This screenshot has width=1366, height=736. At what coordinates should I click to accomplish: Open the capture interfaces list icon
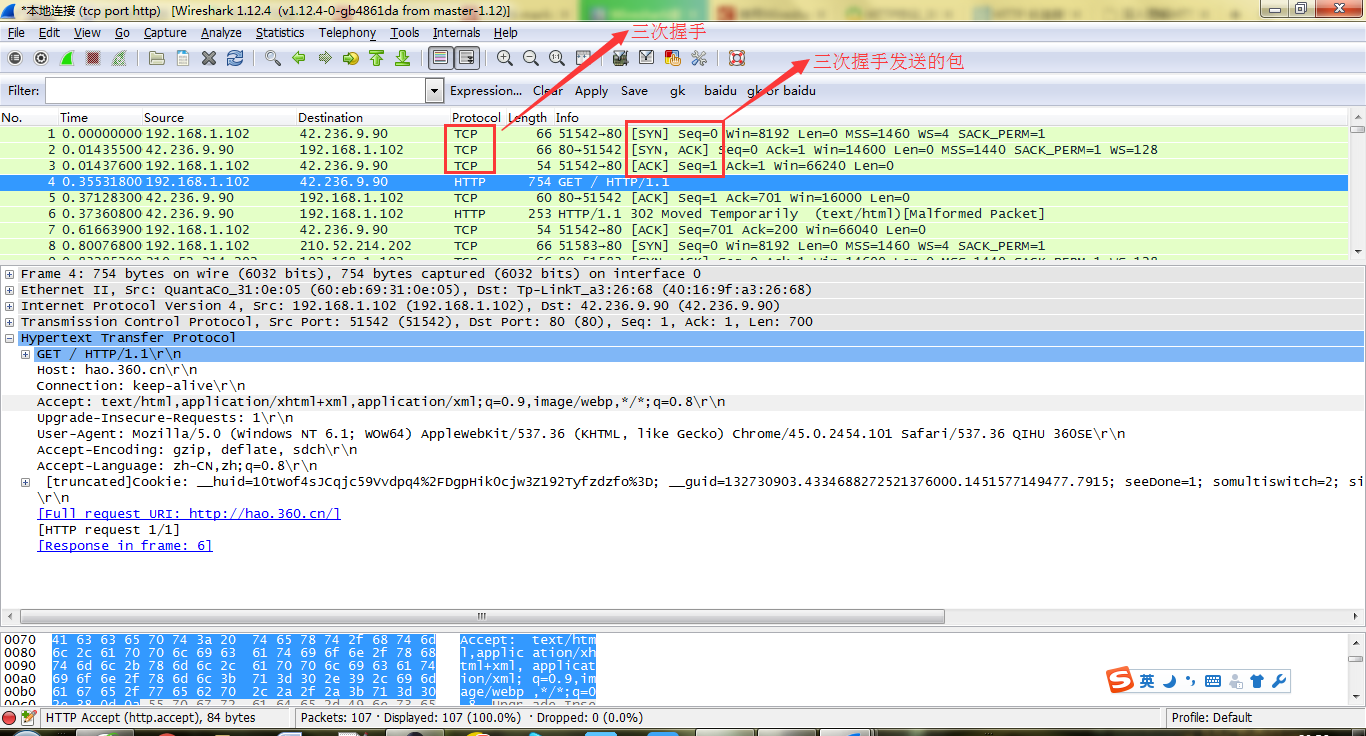click(x=15, y=58)
